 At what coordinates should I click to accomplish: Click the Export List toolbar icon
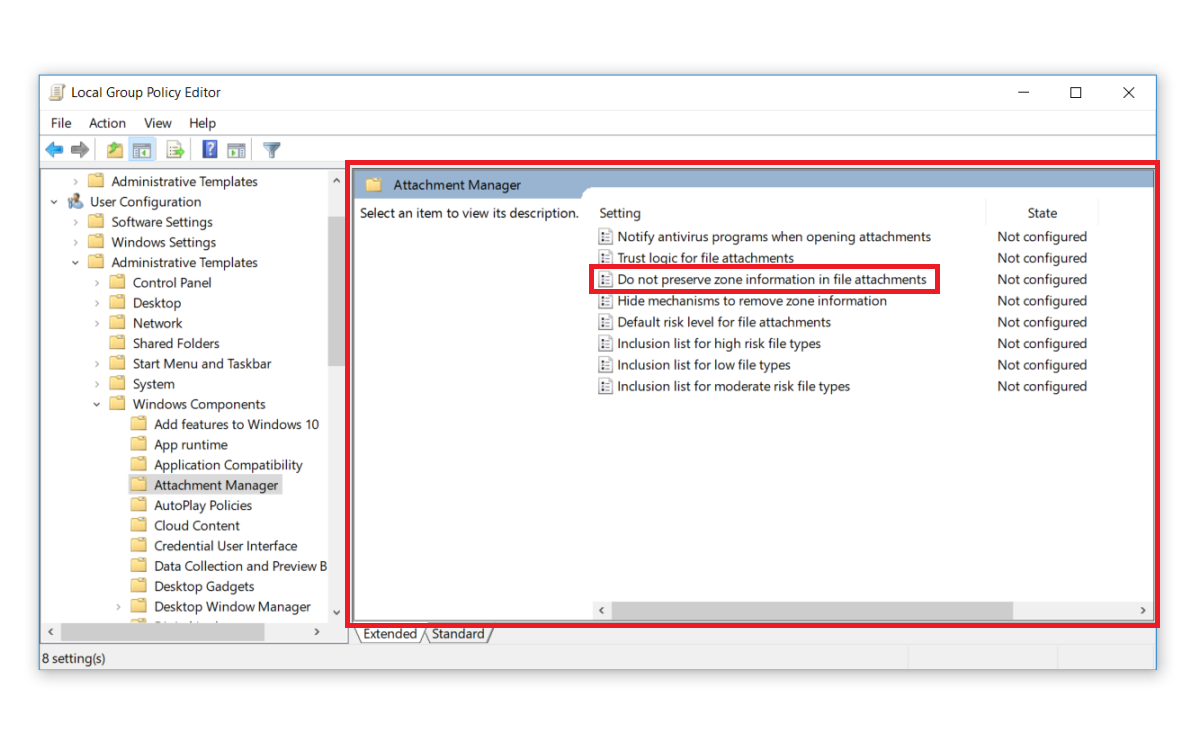pyautogui.click(x=176, y=150)
